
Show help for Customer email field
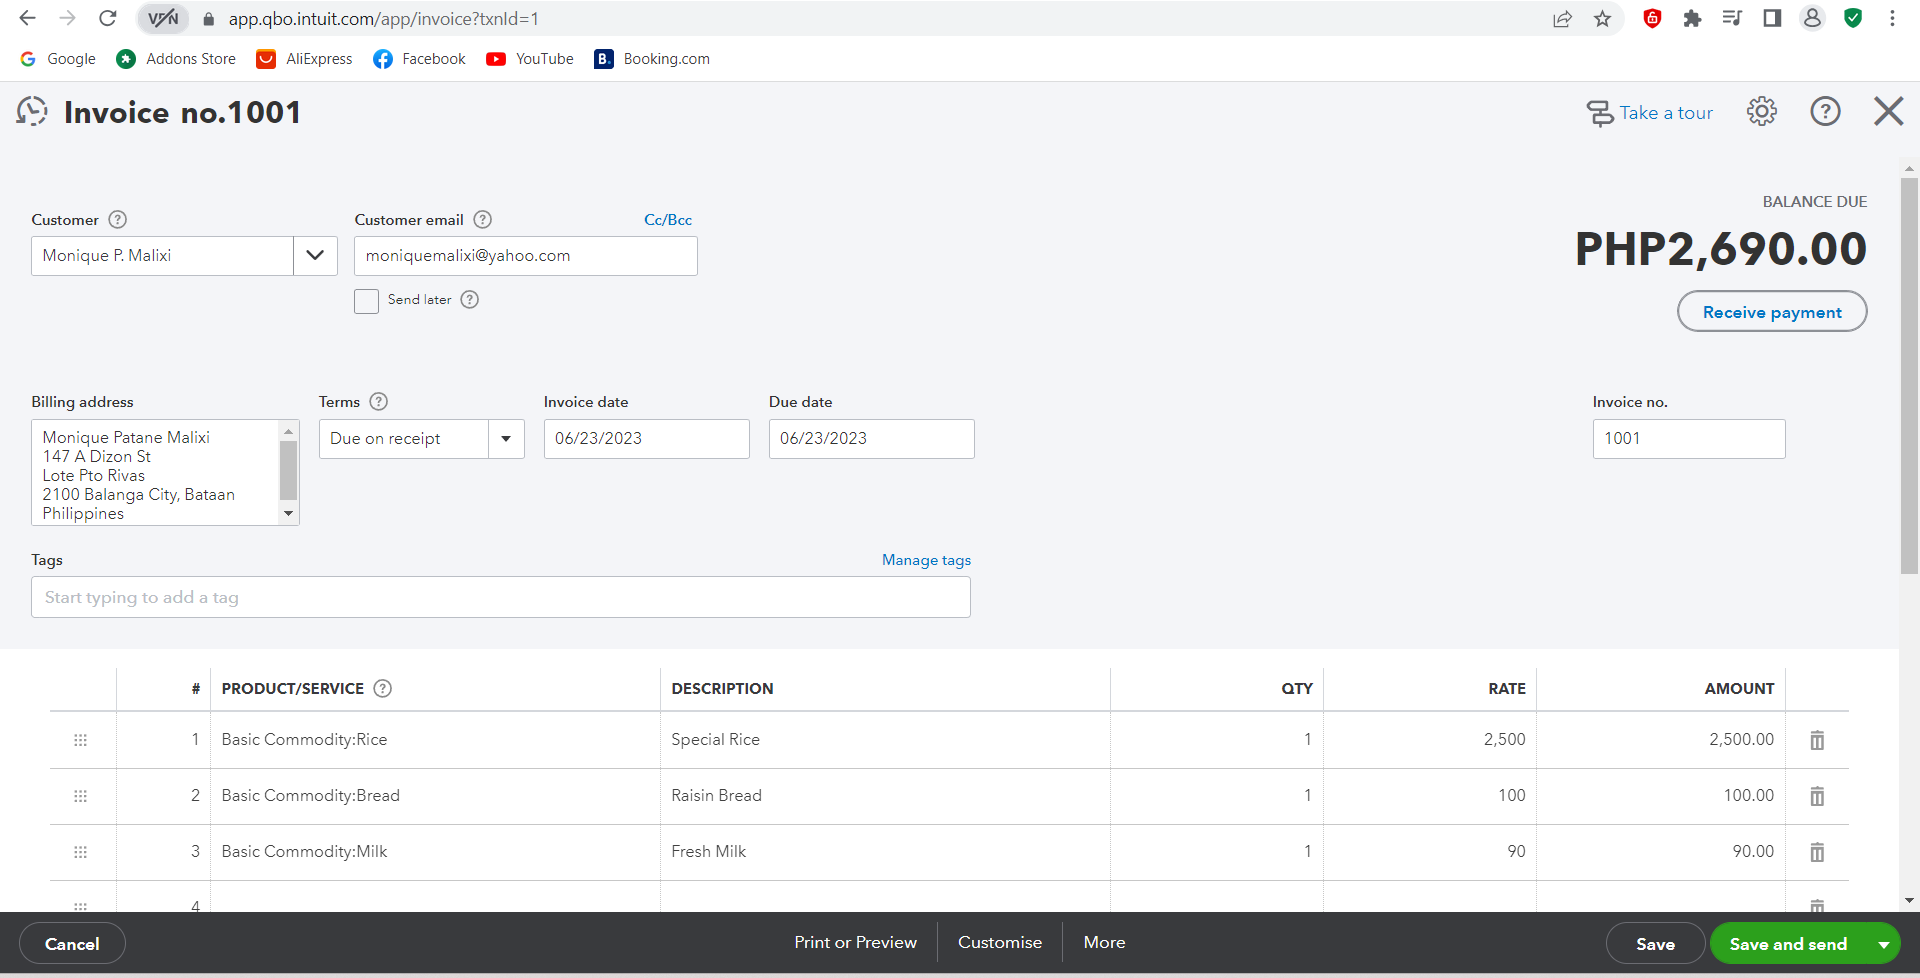coord(482,219)
